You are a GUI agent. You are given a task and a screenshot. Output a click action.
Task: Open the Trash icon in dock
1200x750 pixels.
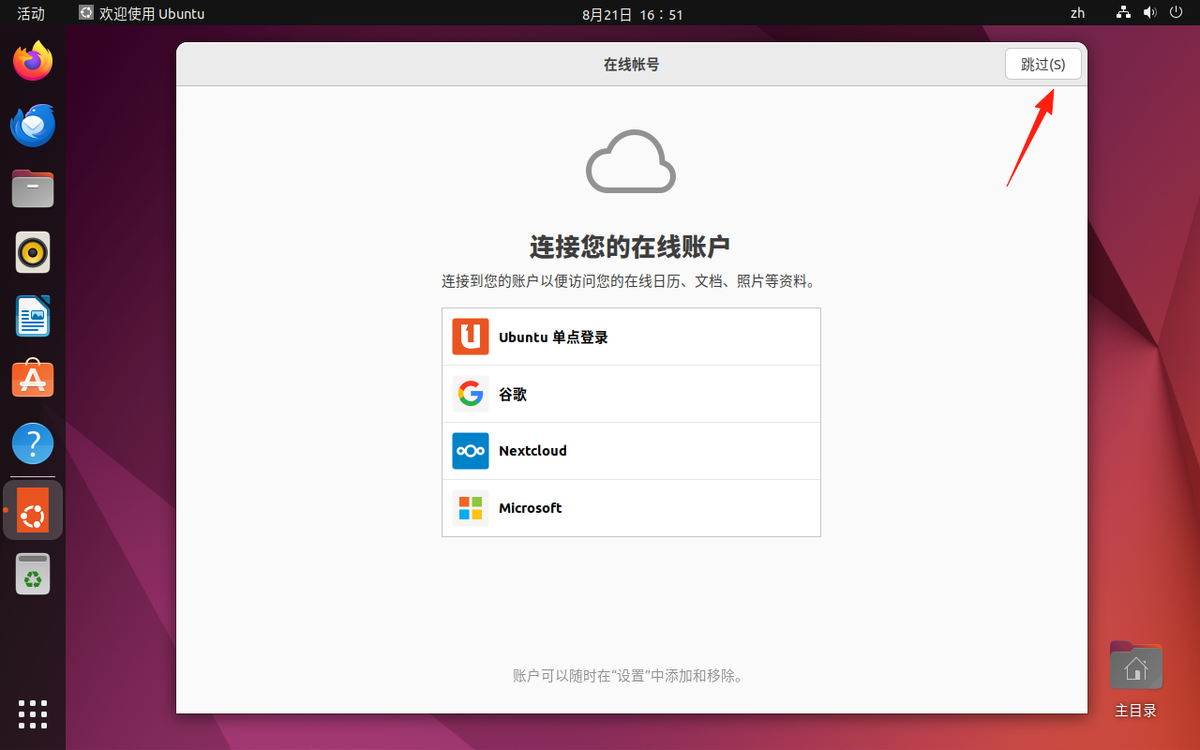tap(33, 574)
